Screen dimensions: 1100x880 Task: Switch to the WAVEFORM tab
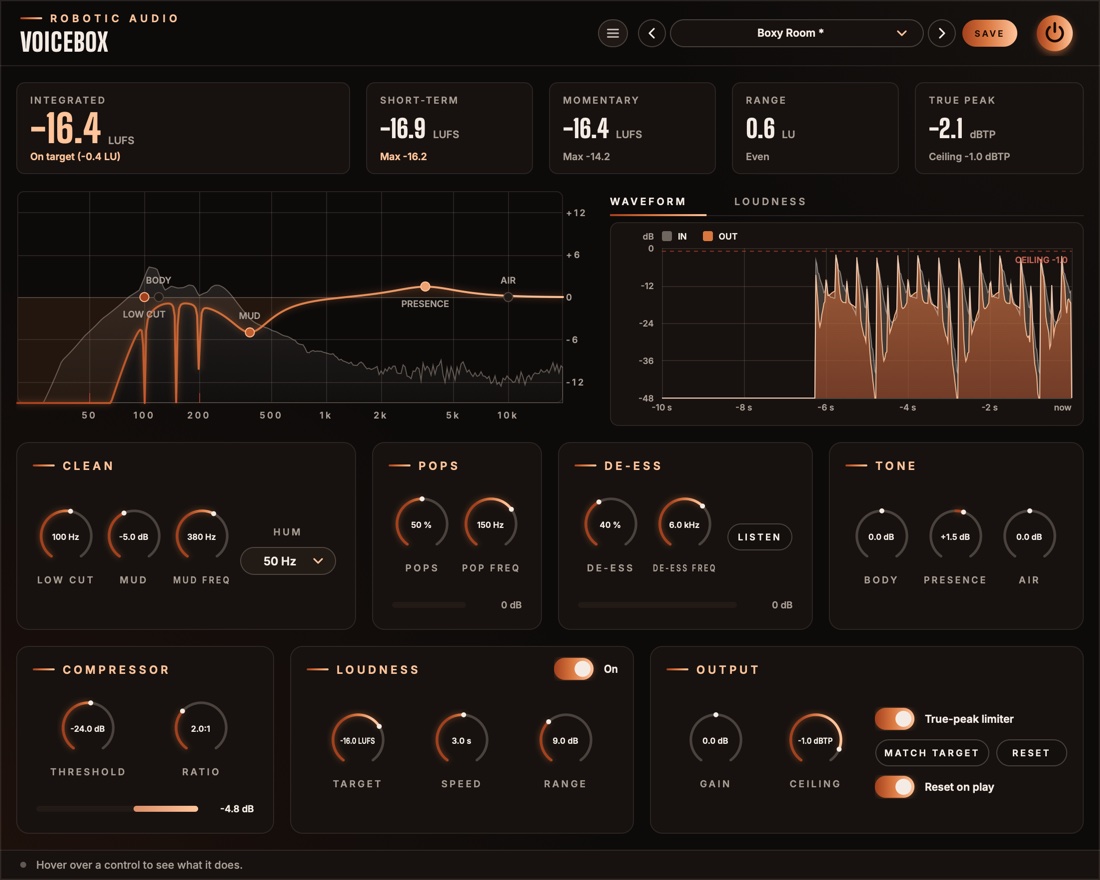pyautogui.click(x=648, y=201)
